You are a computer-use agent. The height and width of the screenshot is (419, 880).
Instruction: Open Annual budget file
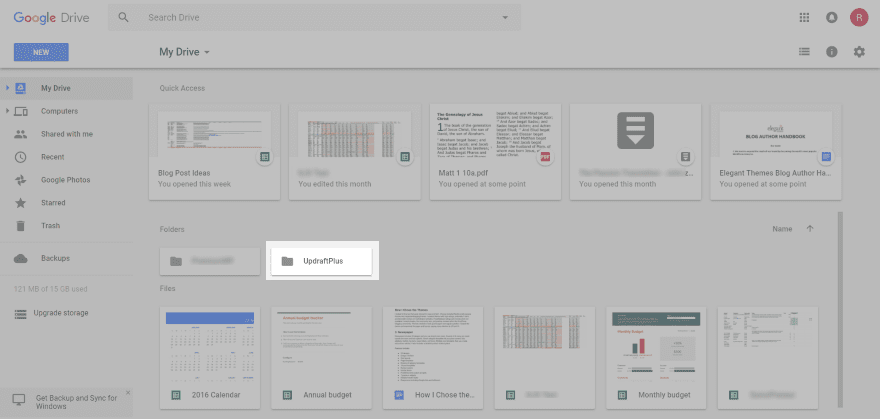click(x=322, y=358)
